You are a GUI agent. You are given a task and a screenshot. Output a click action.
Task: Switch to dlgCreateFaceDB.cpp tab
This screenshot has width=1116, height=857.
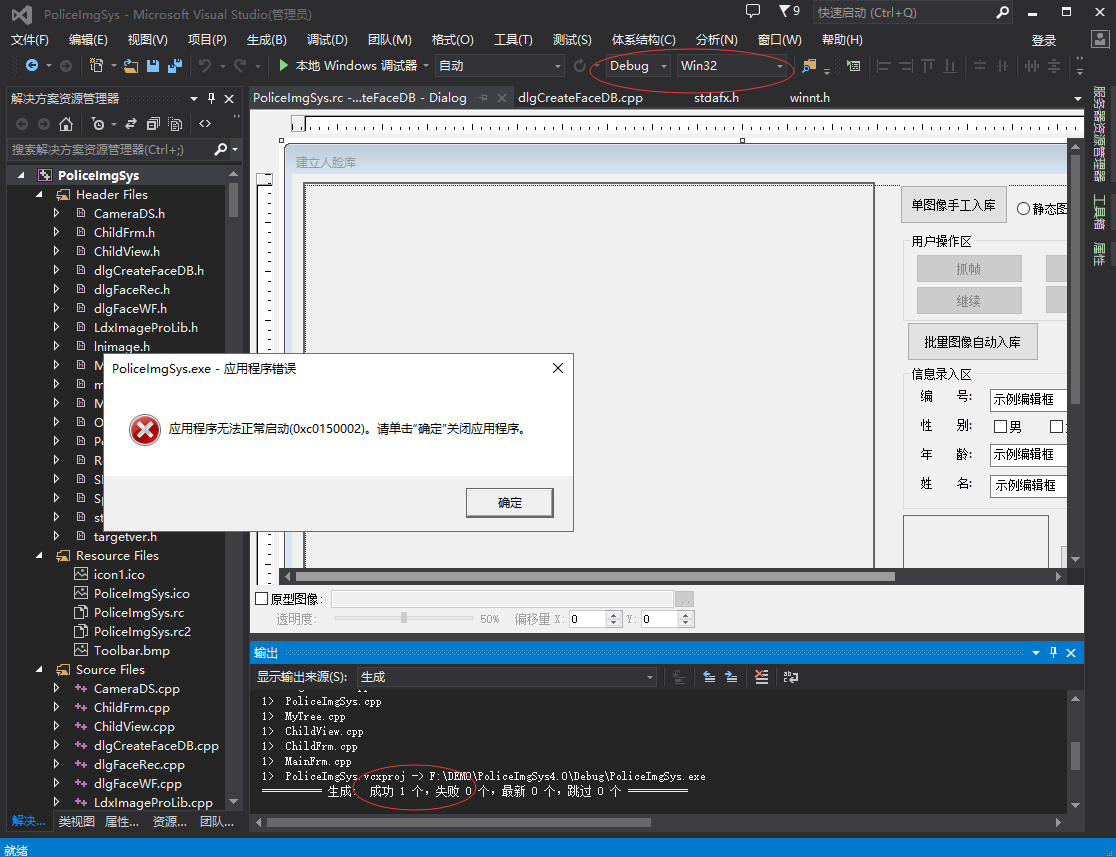click(x=580, y=98)
